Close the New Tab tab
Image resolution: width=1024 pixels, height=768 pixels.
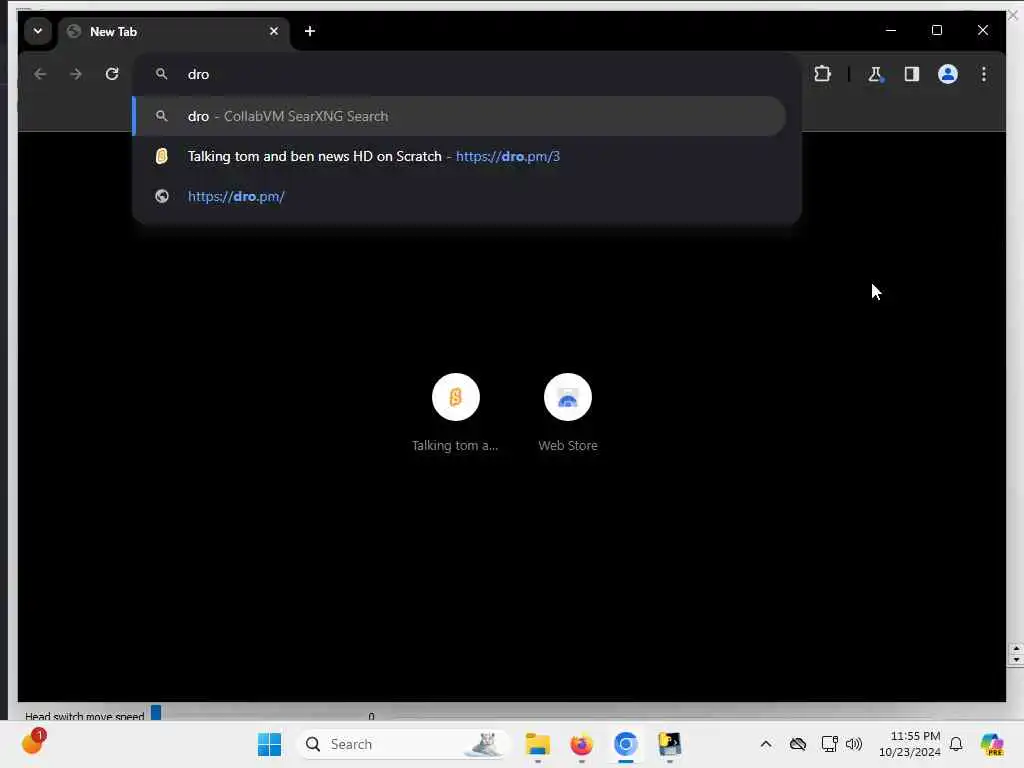[x=274, y=31]
